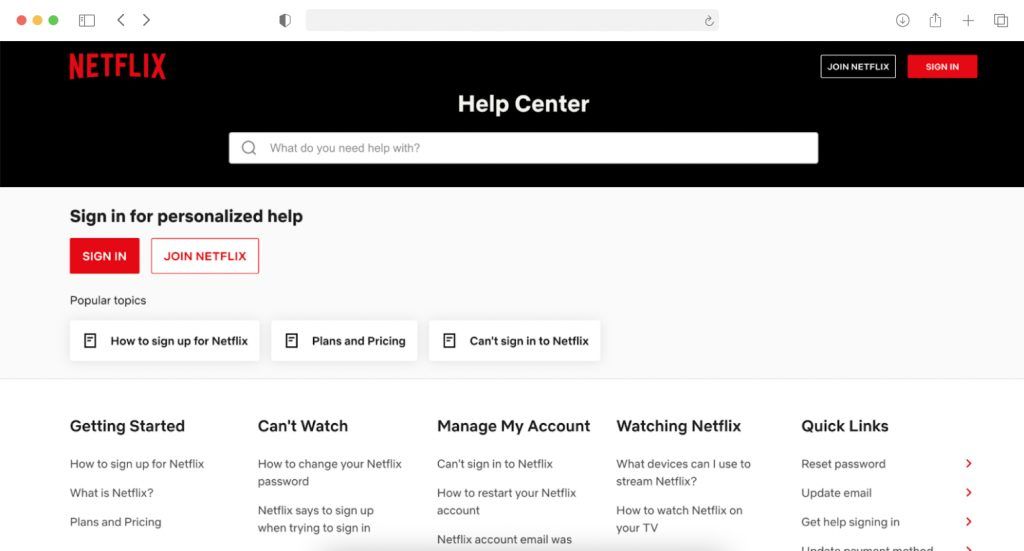
Task: Click the red SIGN IN button in the header
Action: (x=942, y=67)
